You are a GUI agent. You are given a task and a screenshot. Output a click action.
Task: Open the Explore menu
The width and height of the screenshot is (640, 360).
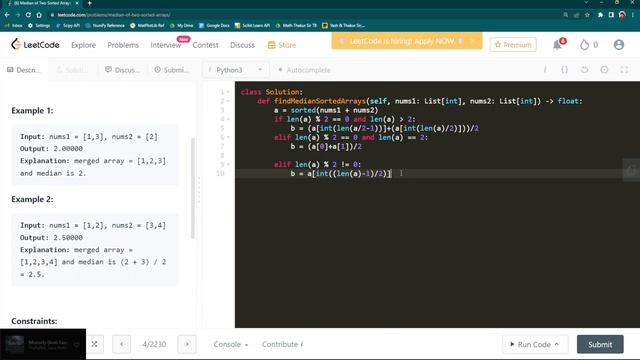(83, 45)
